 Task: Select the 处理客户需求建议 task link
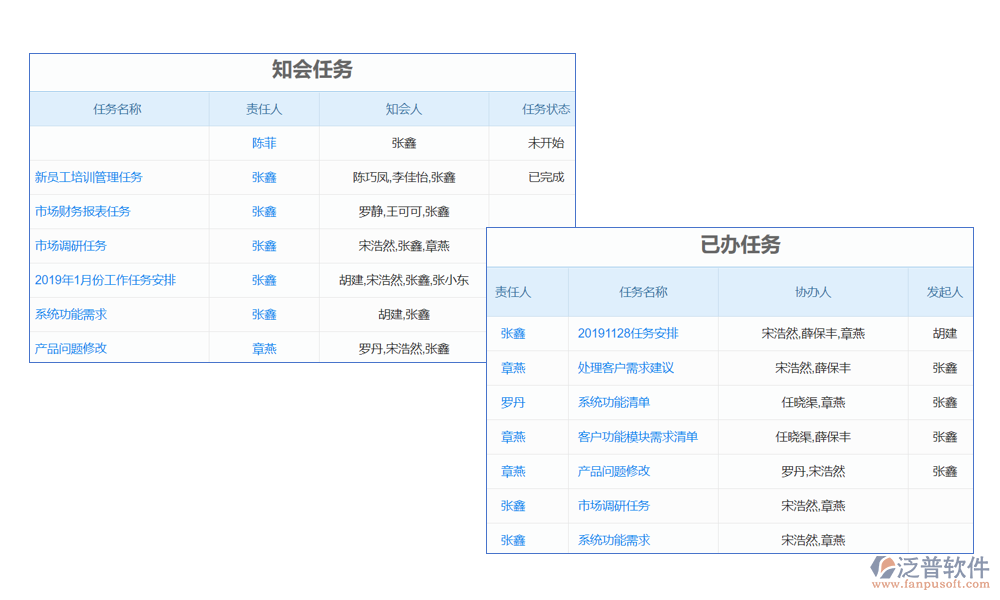click(625, 368)
